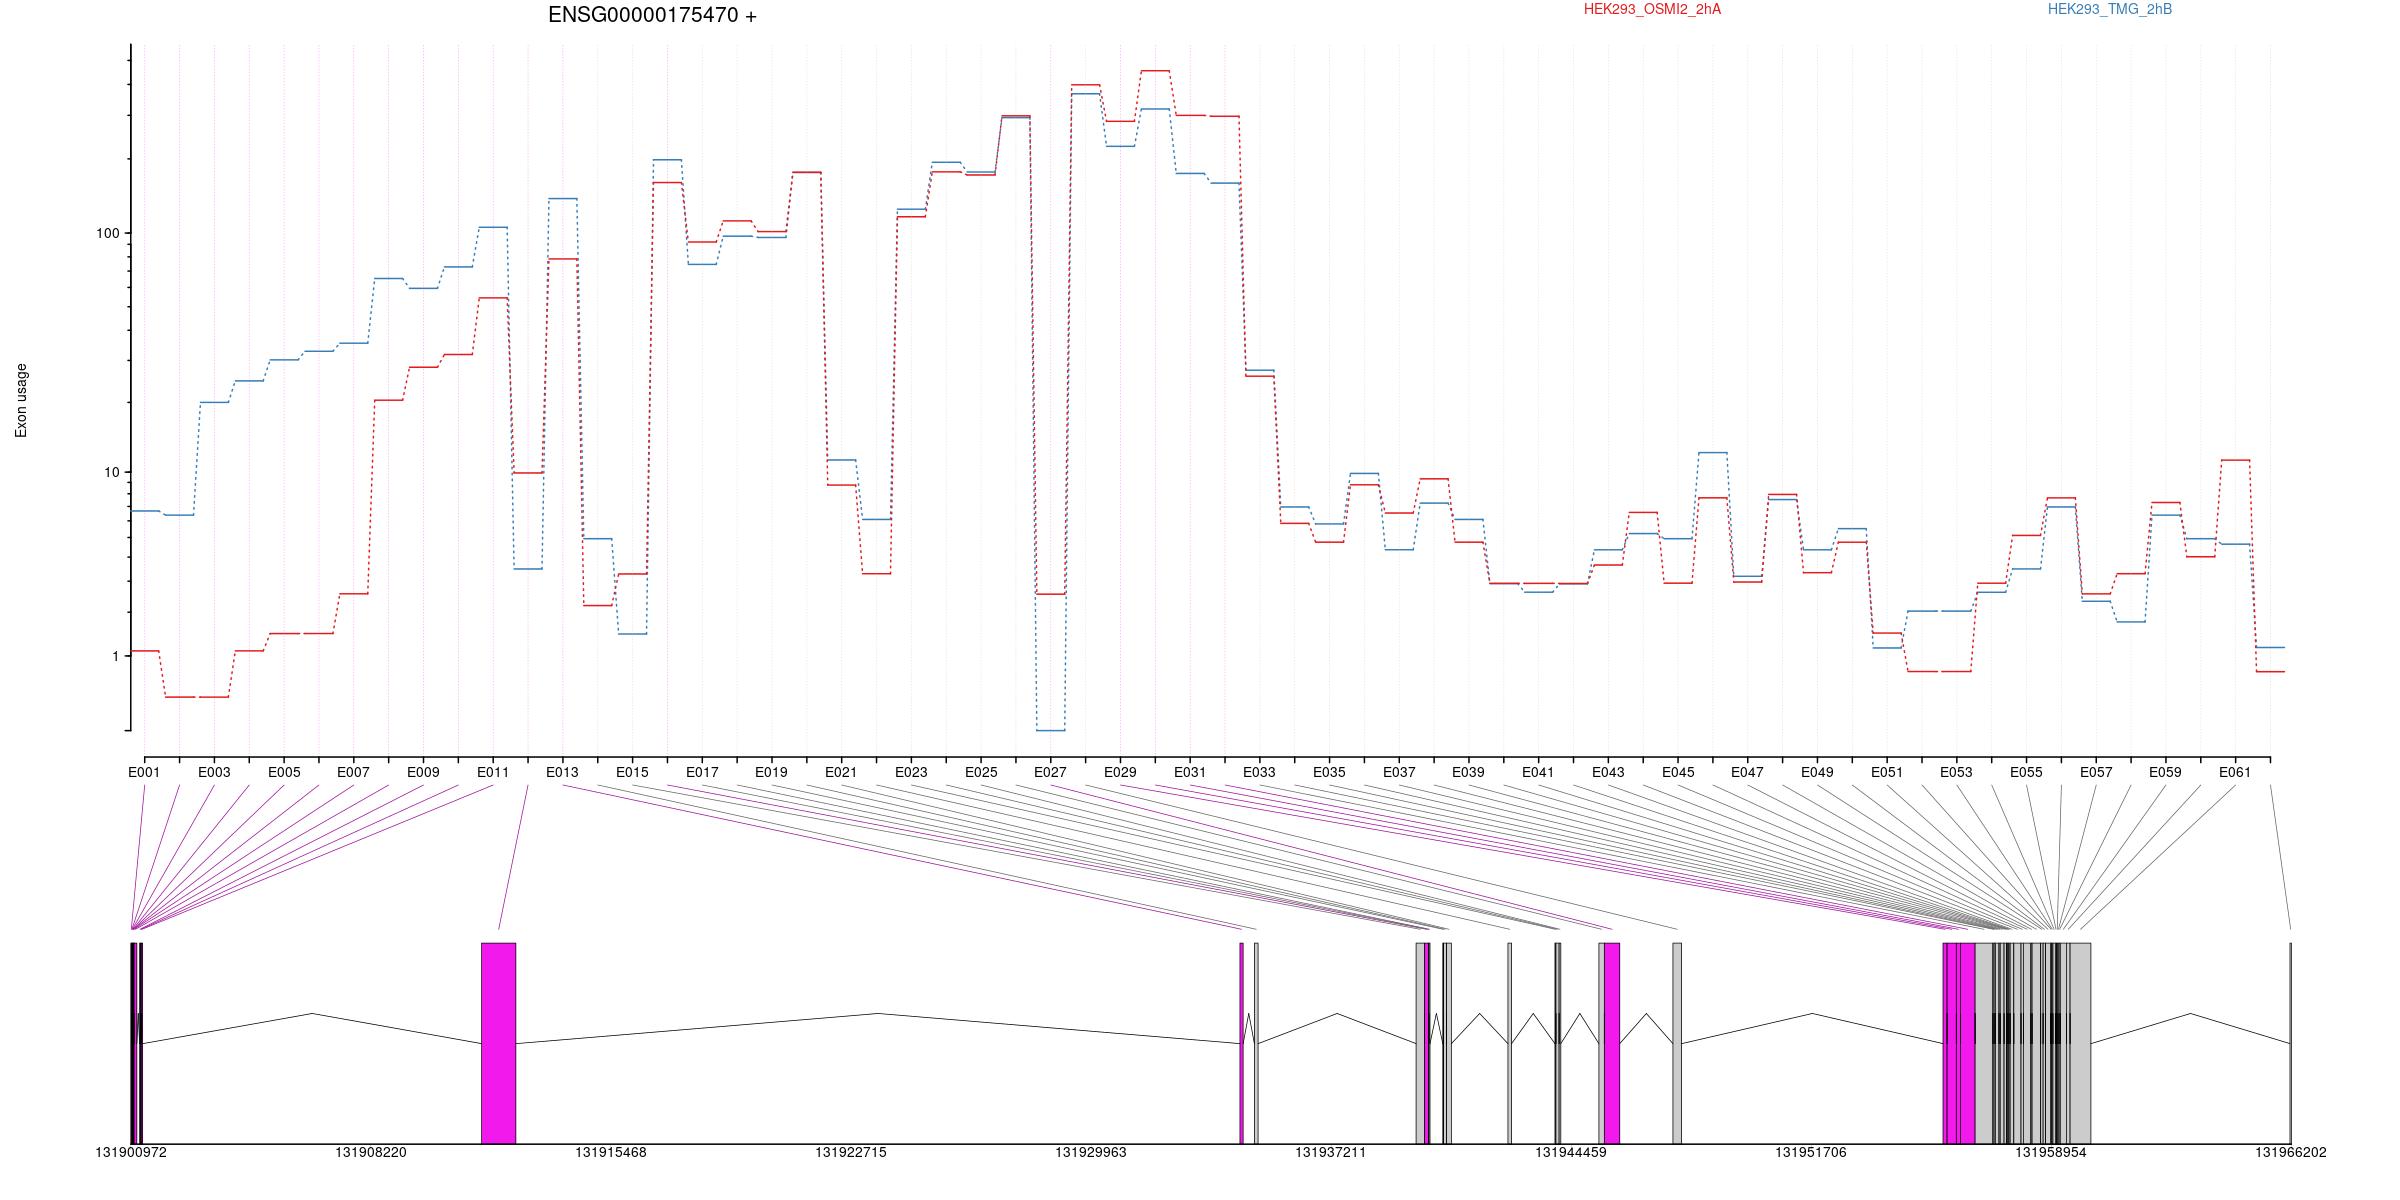This screenshot has height=1200, width=2400.
Task: Click the magenta exon block near 131944459
Action: point(1612,1043)
